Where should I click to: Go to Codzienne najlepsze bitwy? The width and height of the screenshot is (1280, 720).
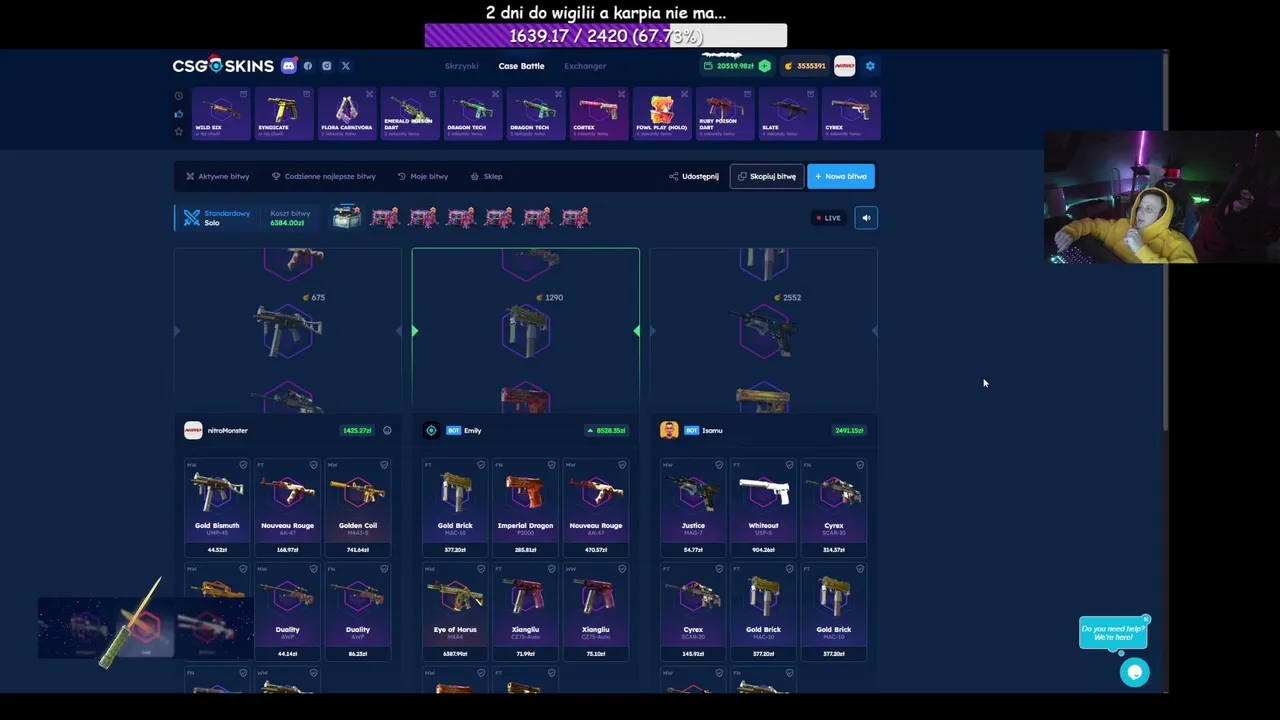[324, 176]
